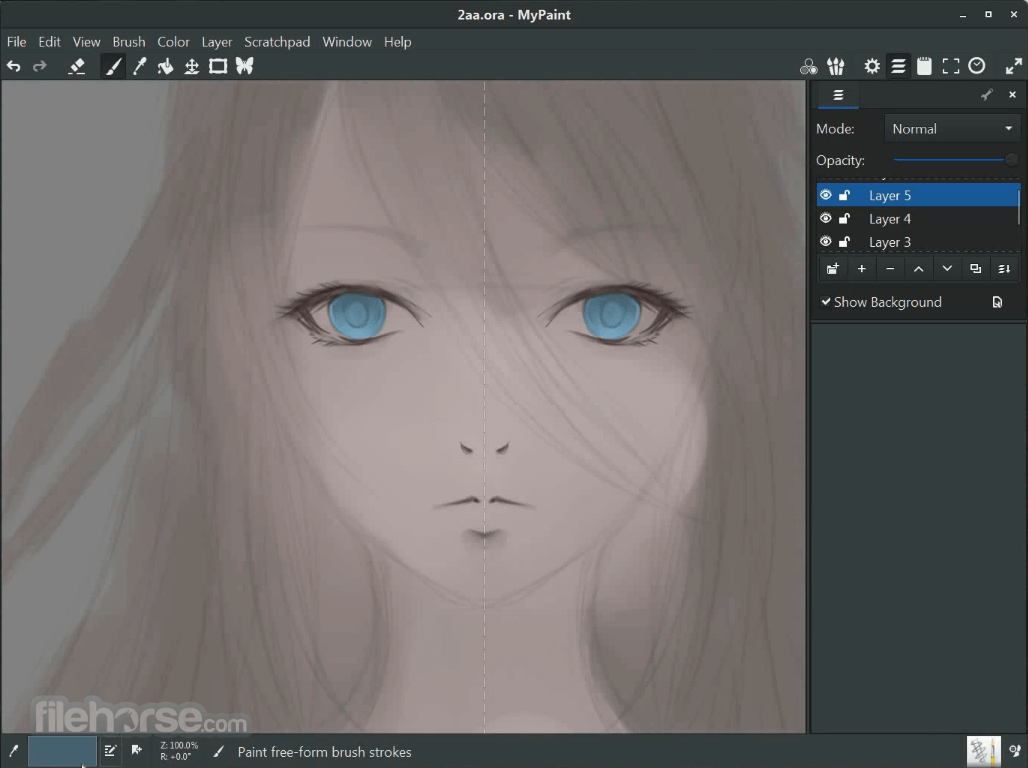
Task: Click the current brush preview thumbnail
Action: click(983, 752)
